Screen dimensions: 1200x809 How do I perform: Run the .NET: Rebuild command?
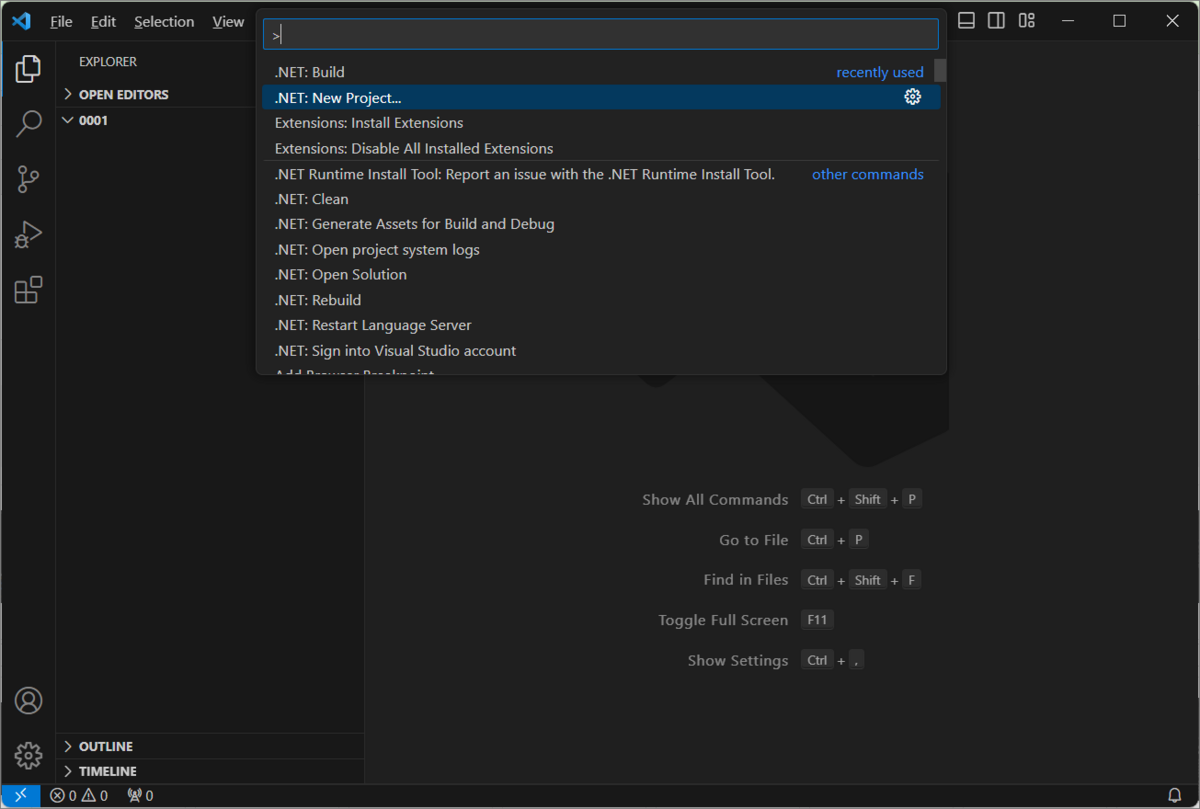click(600, 300)
